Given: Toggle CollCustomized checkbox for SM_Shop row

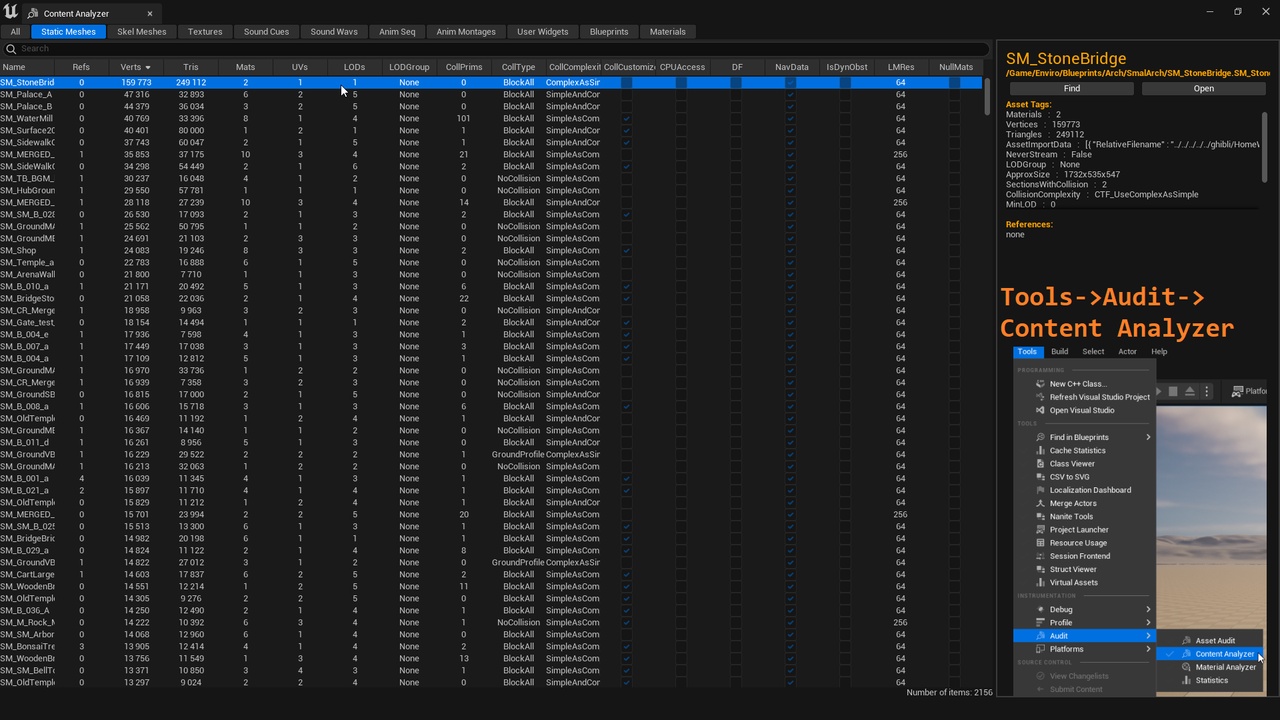Looking at the screenshot, I should (627, 250).
